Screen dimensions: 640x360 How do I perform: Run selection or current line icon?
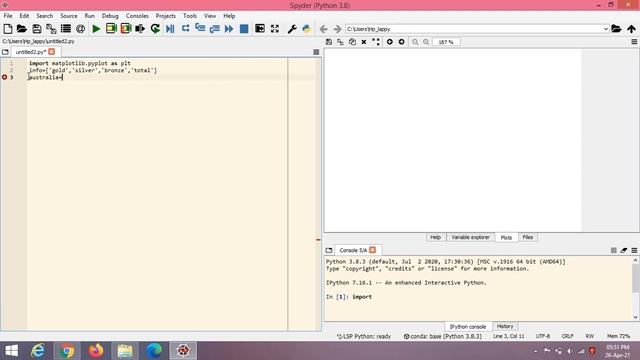[140, 29]
